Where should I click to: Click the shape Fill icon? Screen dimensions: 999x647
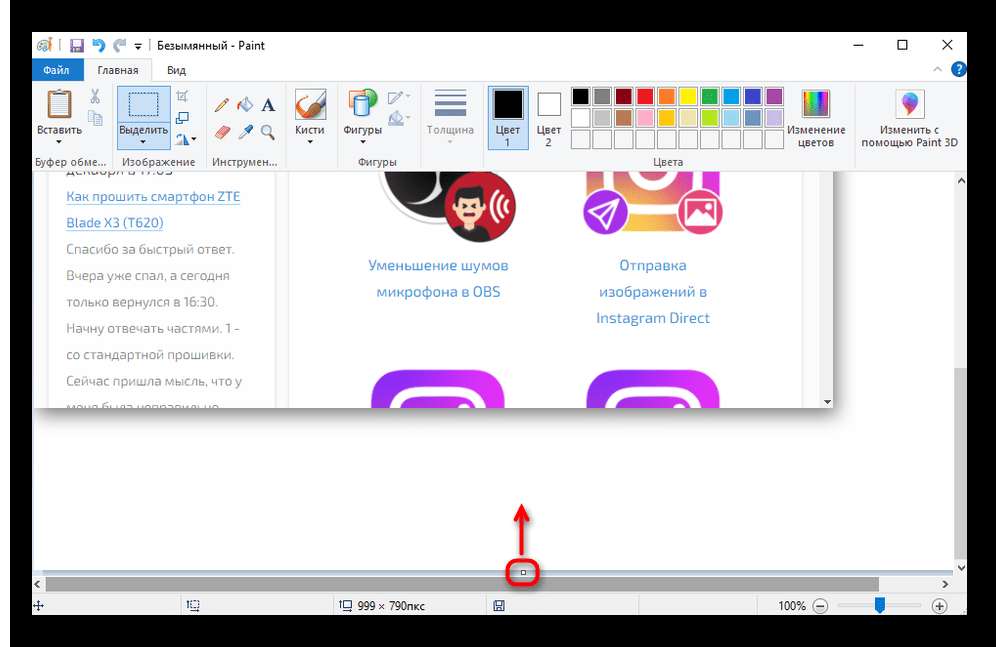396,118
